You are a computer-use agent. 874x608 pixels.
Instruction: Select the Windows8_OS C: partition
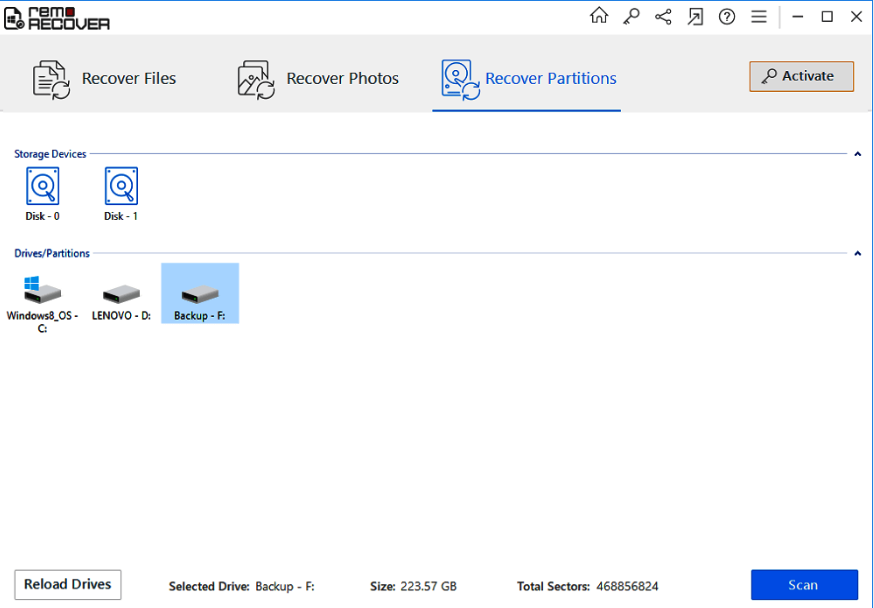pos(42,300)
